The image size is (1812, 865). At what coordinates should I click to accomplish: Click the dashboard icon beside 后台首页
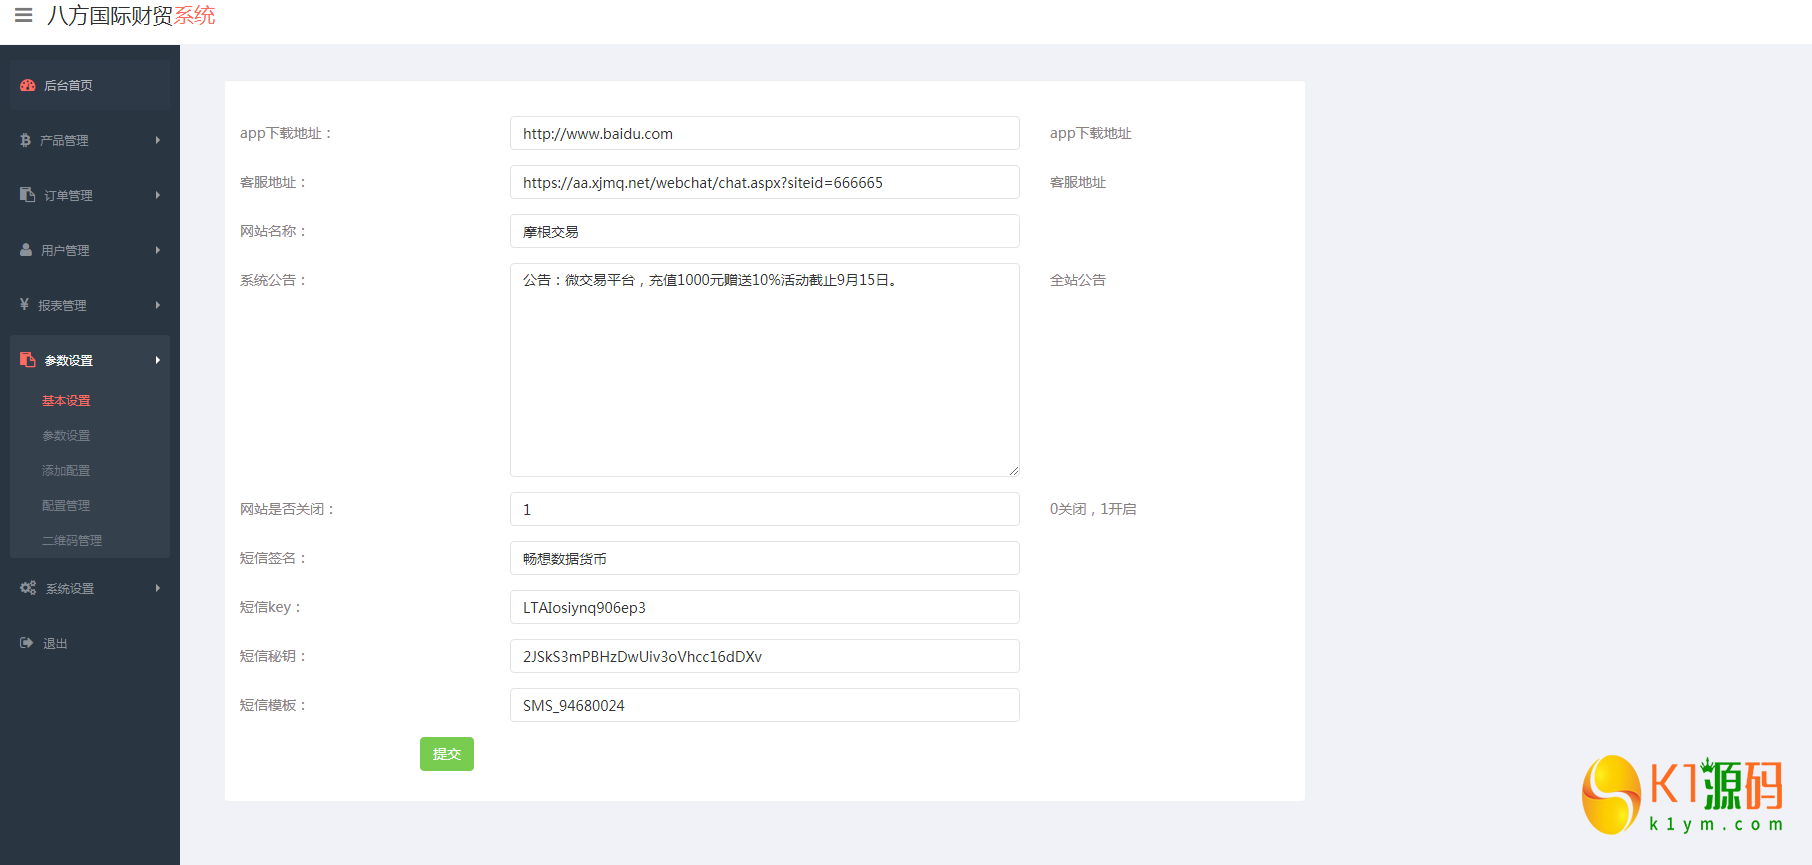point(28,85)
